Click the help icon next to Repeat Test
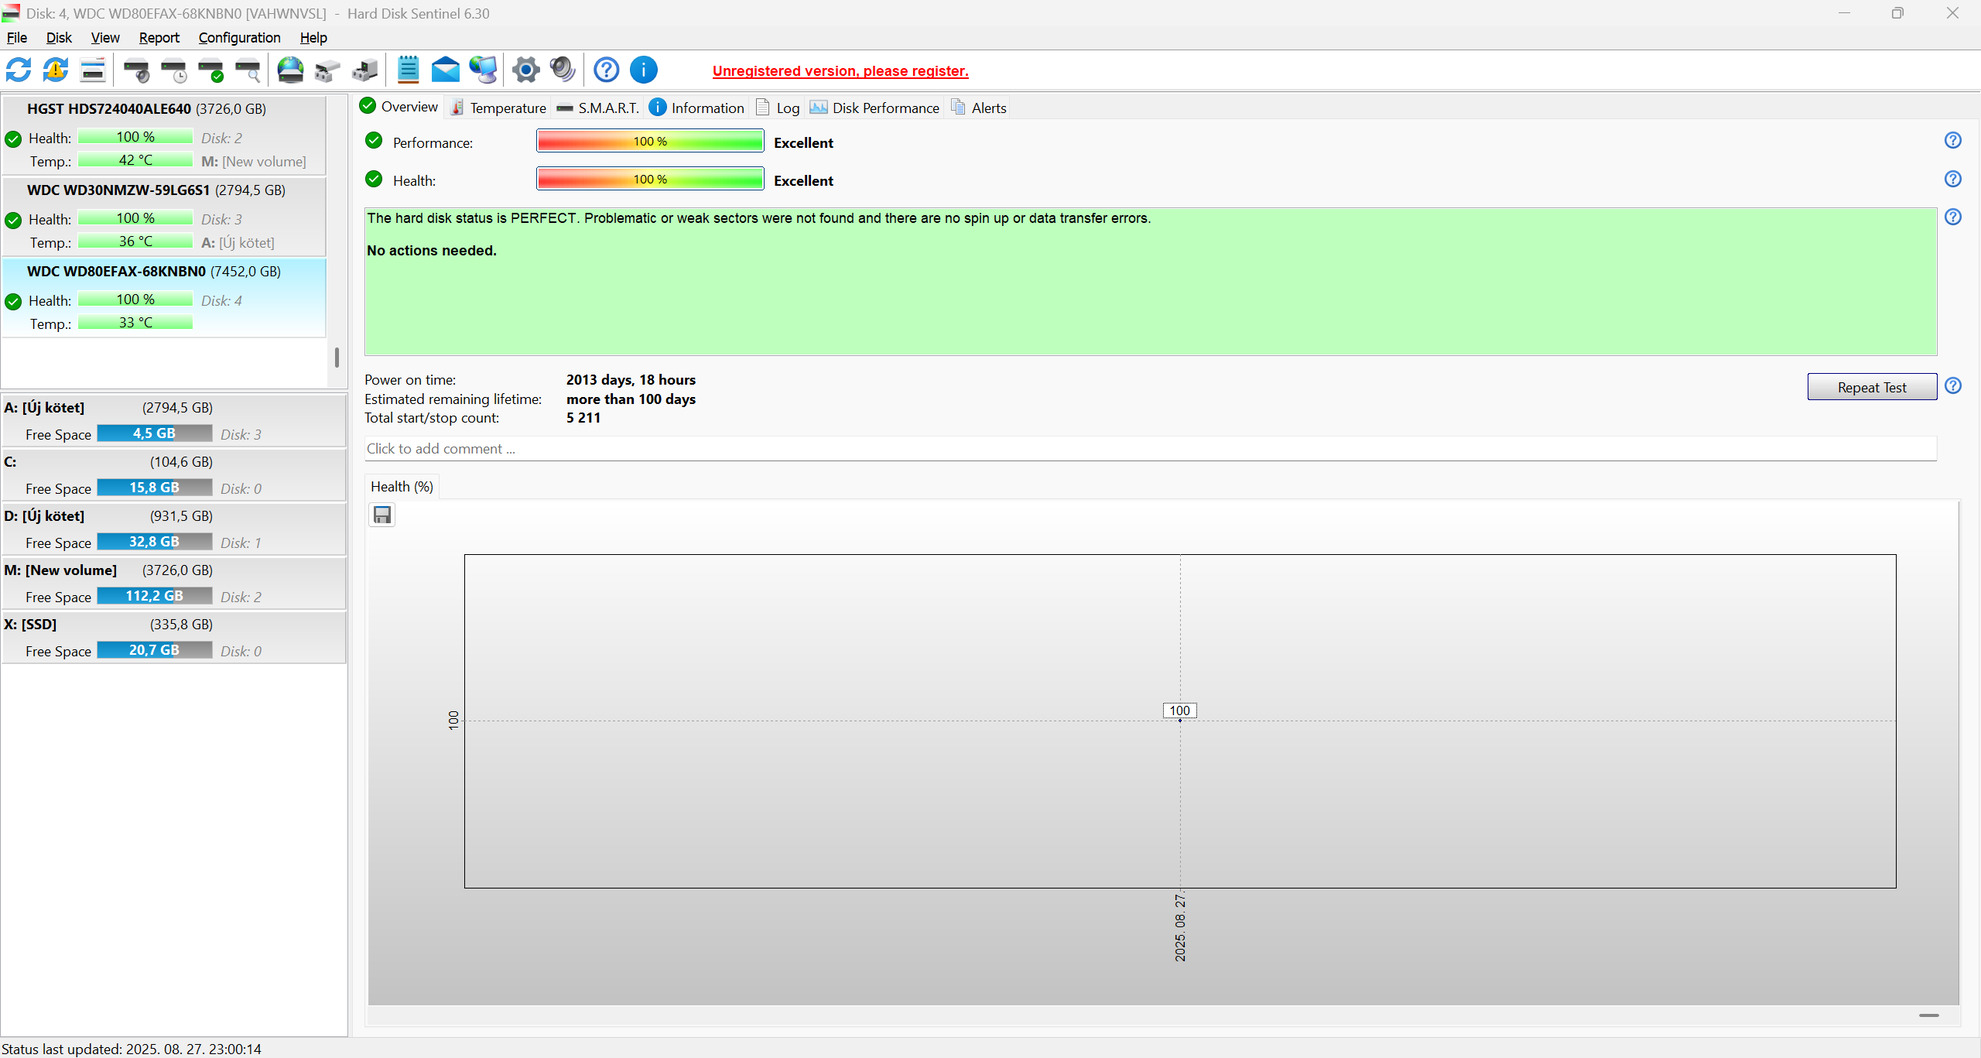 tap(1953, 386)
